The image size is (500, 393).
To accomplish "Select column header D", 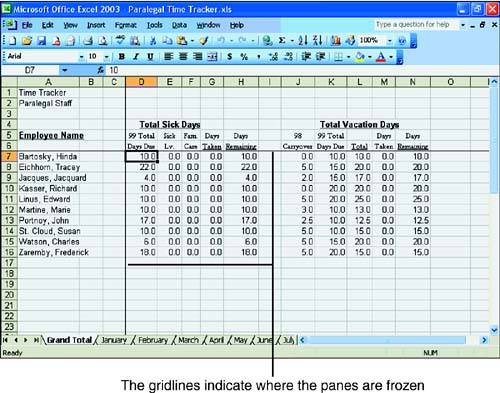I will pos(141,82).
